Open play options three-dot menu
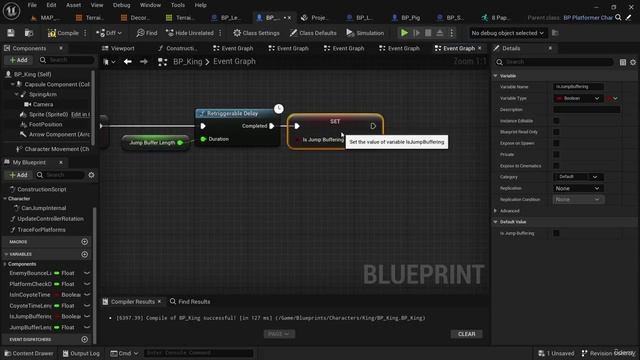This screenshot has height=360, width=640. click(x=451, y=33)
